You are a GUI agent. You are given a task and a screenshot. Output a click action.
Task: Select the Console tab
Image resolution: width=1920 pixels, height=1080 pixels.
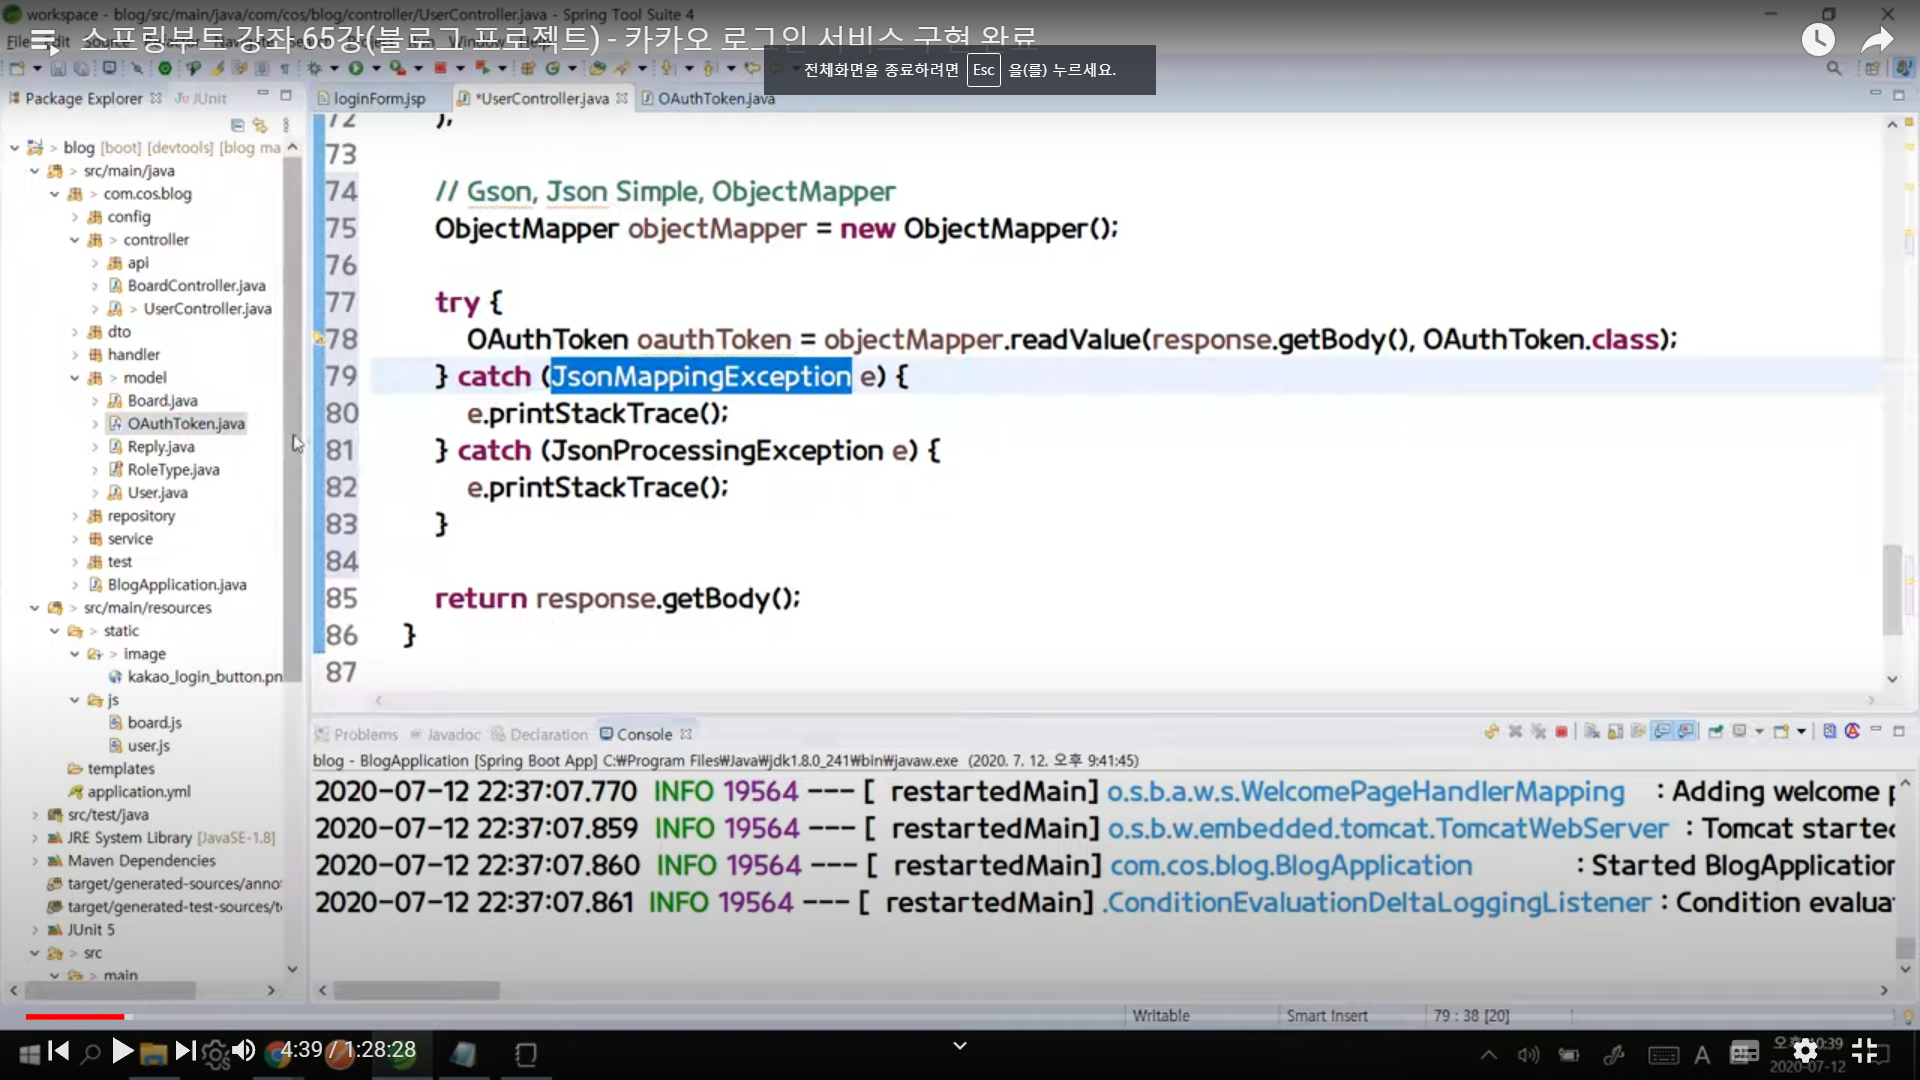tap(644, 734)
